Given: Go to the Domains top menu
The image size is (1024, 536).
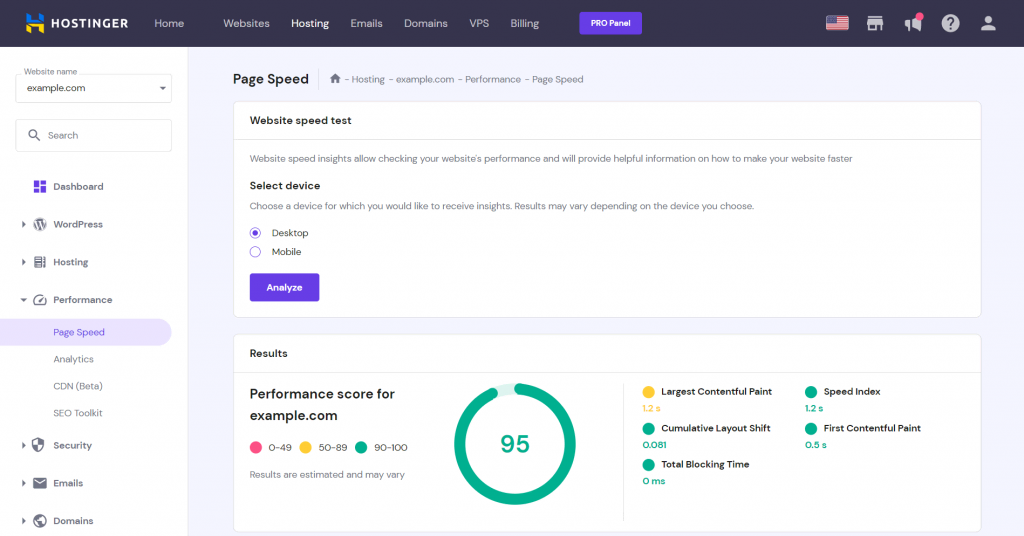Looking at the screenshot, I should click(426, 23).
